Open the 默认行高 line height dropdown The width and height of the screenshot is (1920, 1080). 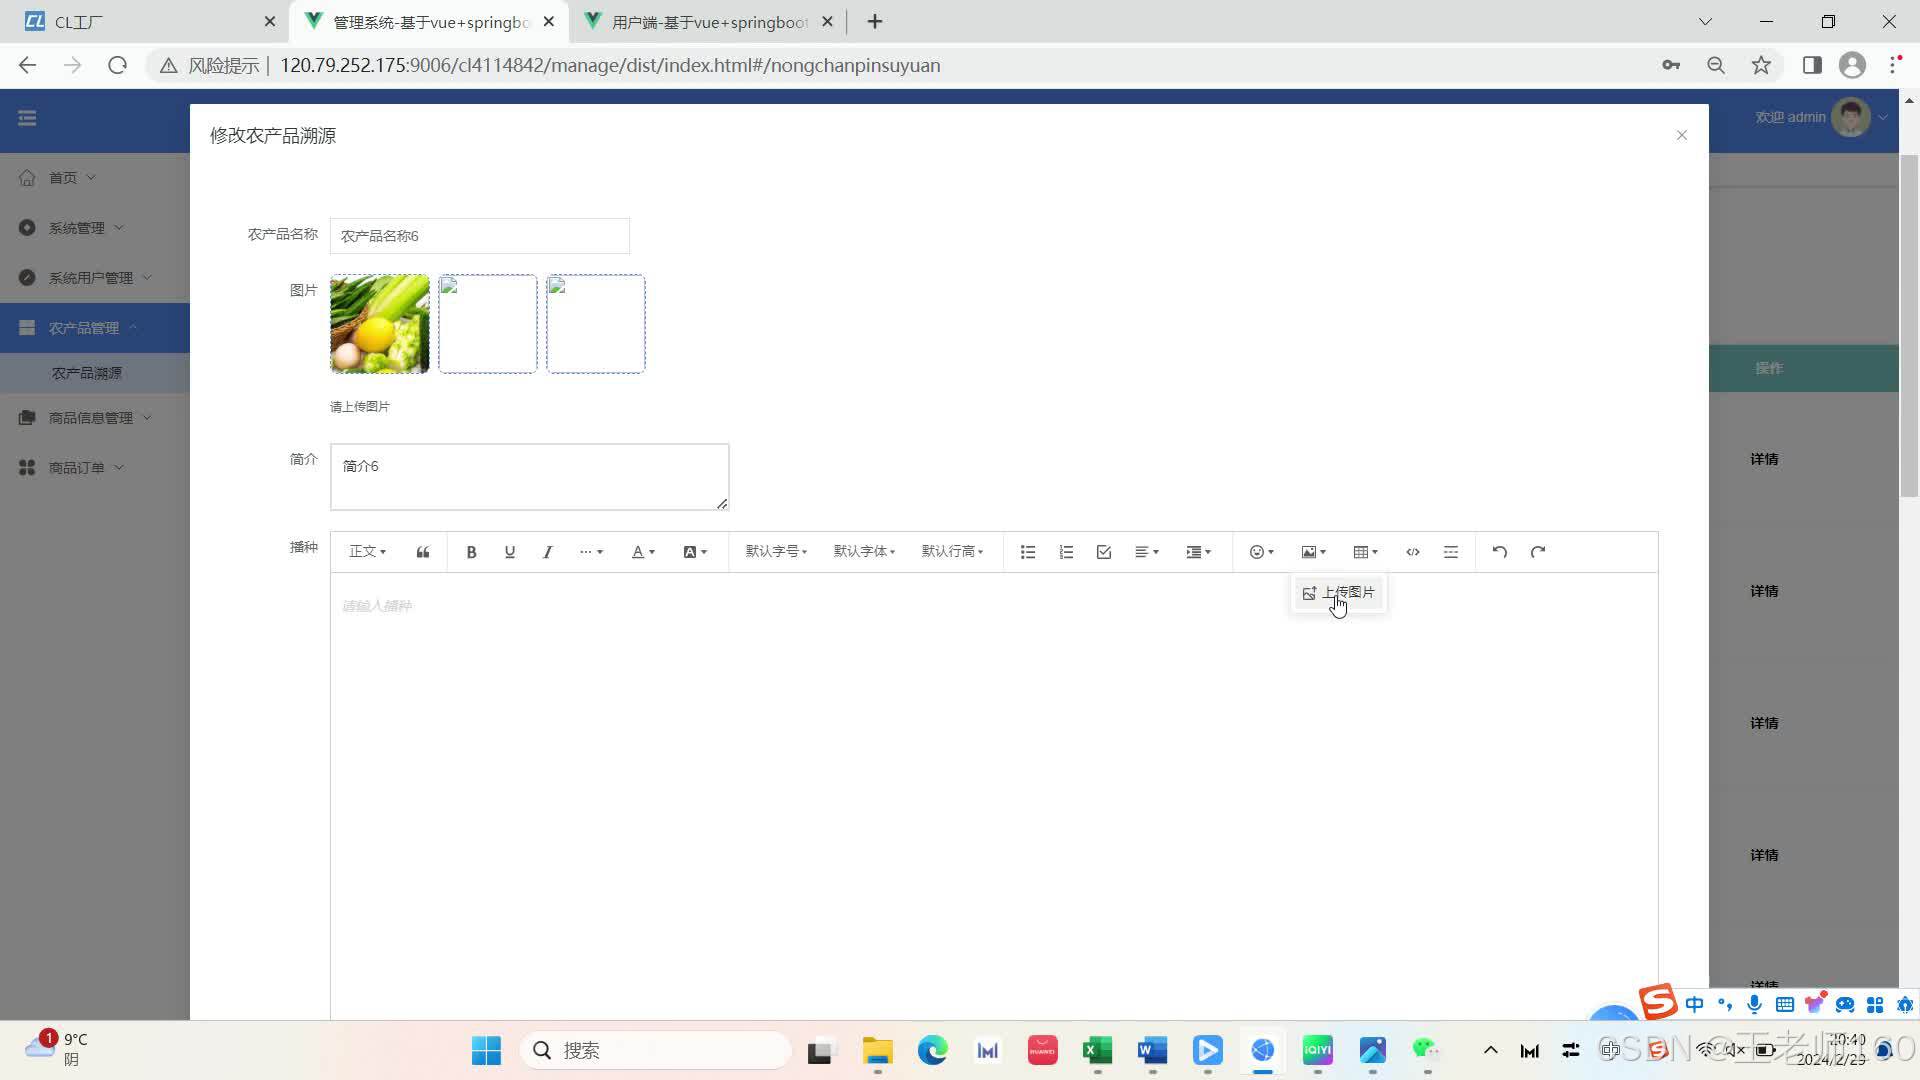(952, 552)
